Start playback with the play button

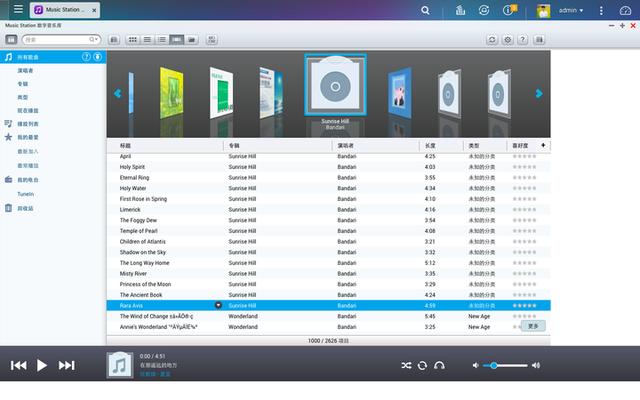pos(42,366)
